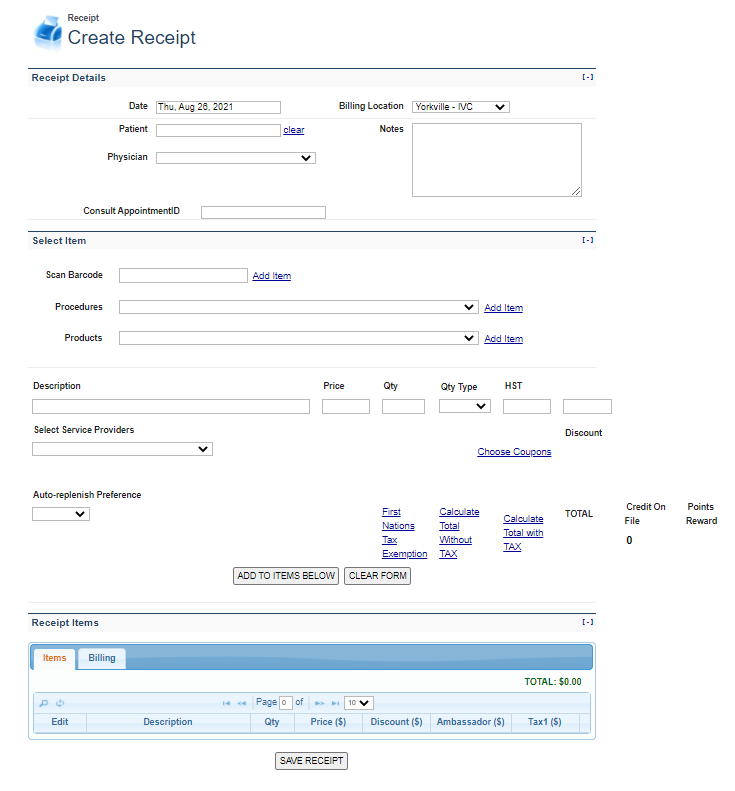
Task: Click the search icon in items grid
Action: point(45,703)
